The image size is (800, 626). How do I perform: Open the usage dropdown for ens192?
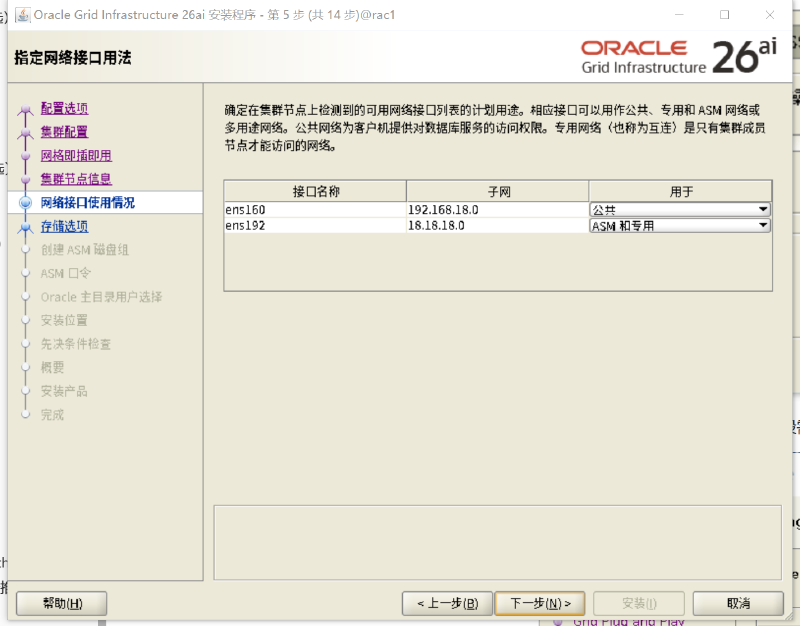pos(680,226)
